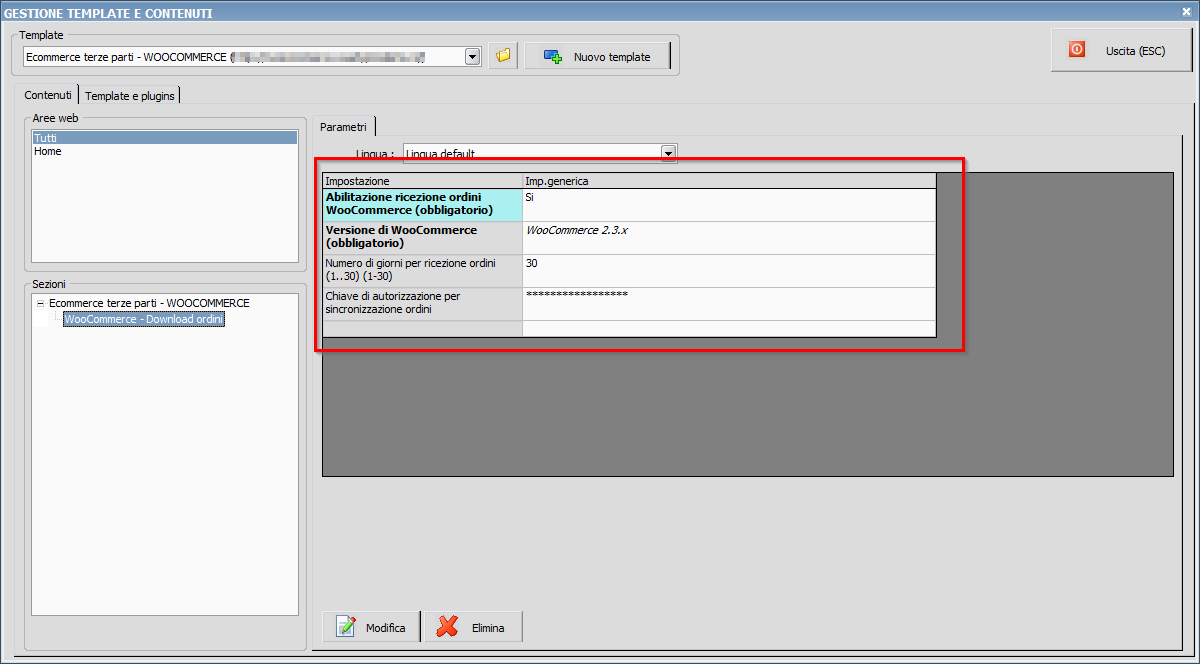Click the masked authorization key value
Image resolution: width=1200 pixels, height=664 pixels.
pos(729,304)
